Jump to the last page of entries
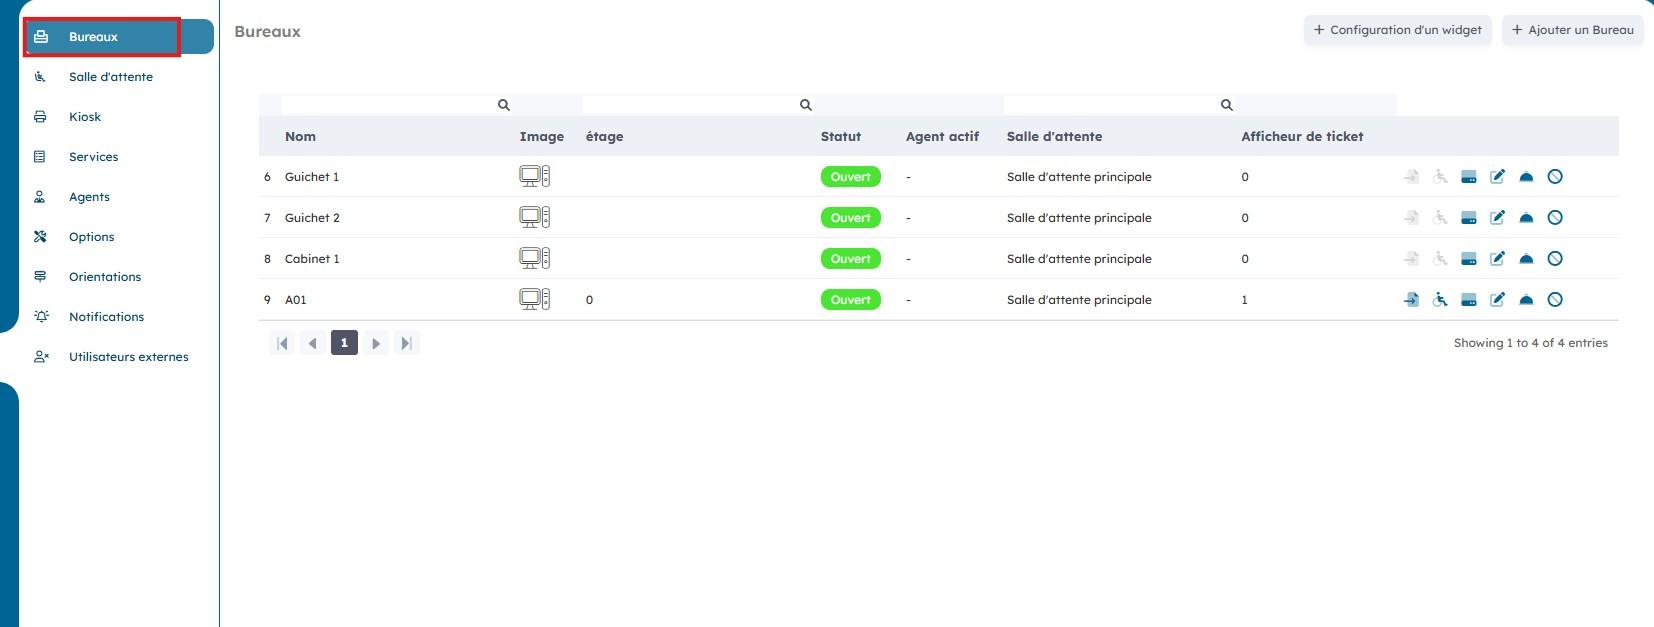 [x=406, y=344]
